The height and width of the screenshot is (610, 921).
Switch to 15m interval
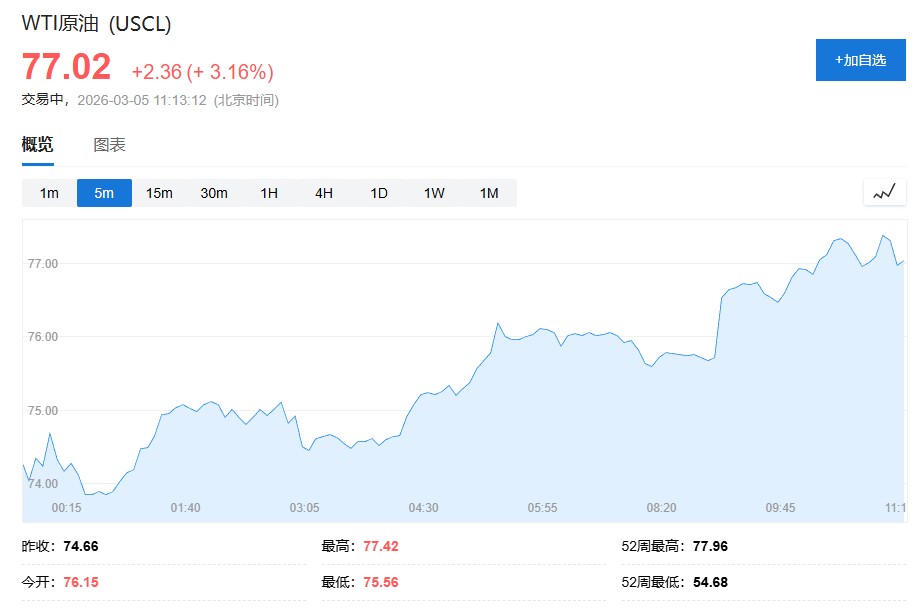159,193
